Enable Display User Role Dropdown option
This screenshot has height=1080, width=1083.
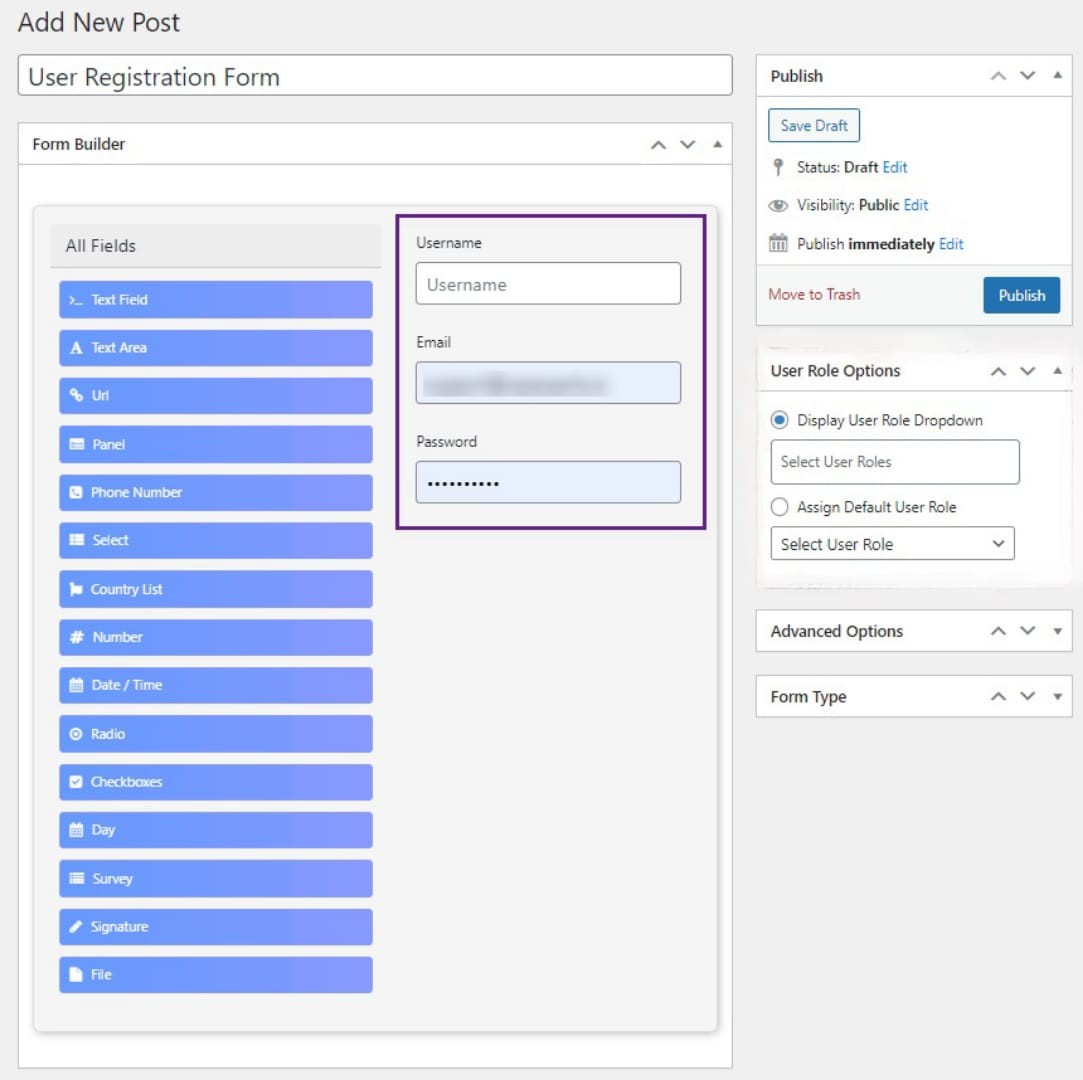tap(779, 420)
